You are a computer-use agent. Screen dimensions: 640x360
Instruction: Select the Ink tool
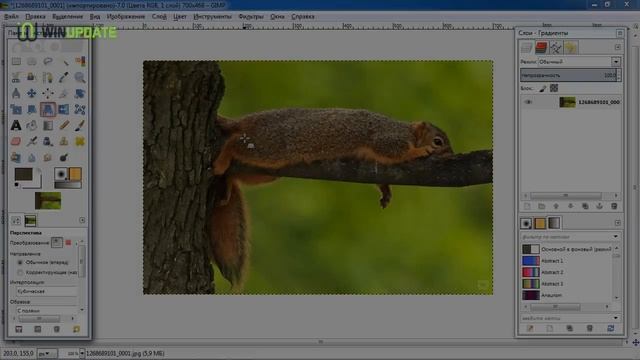click(48, 141)
